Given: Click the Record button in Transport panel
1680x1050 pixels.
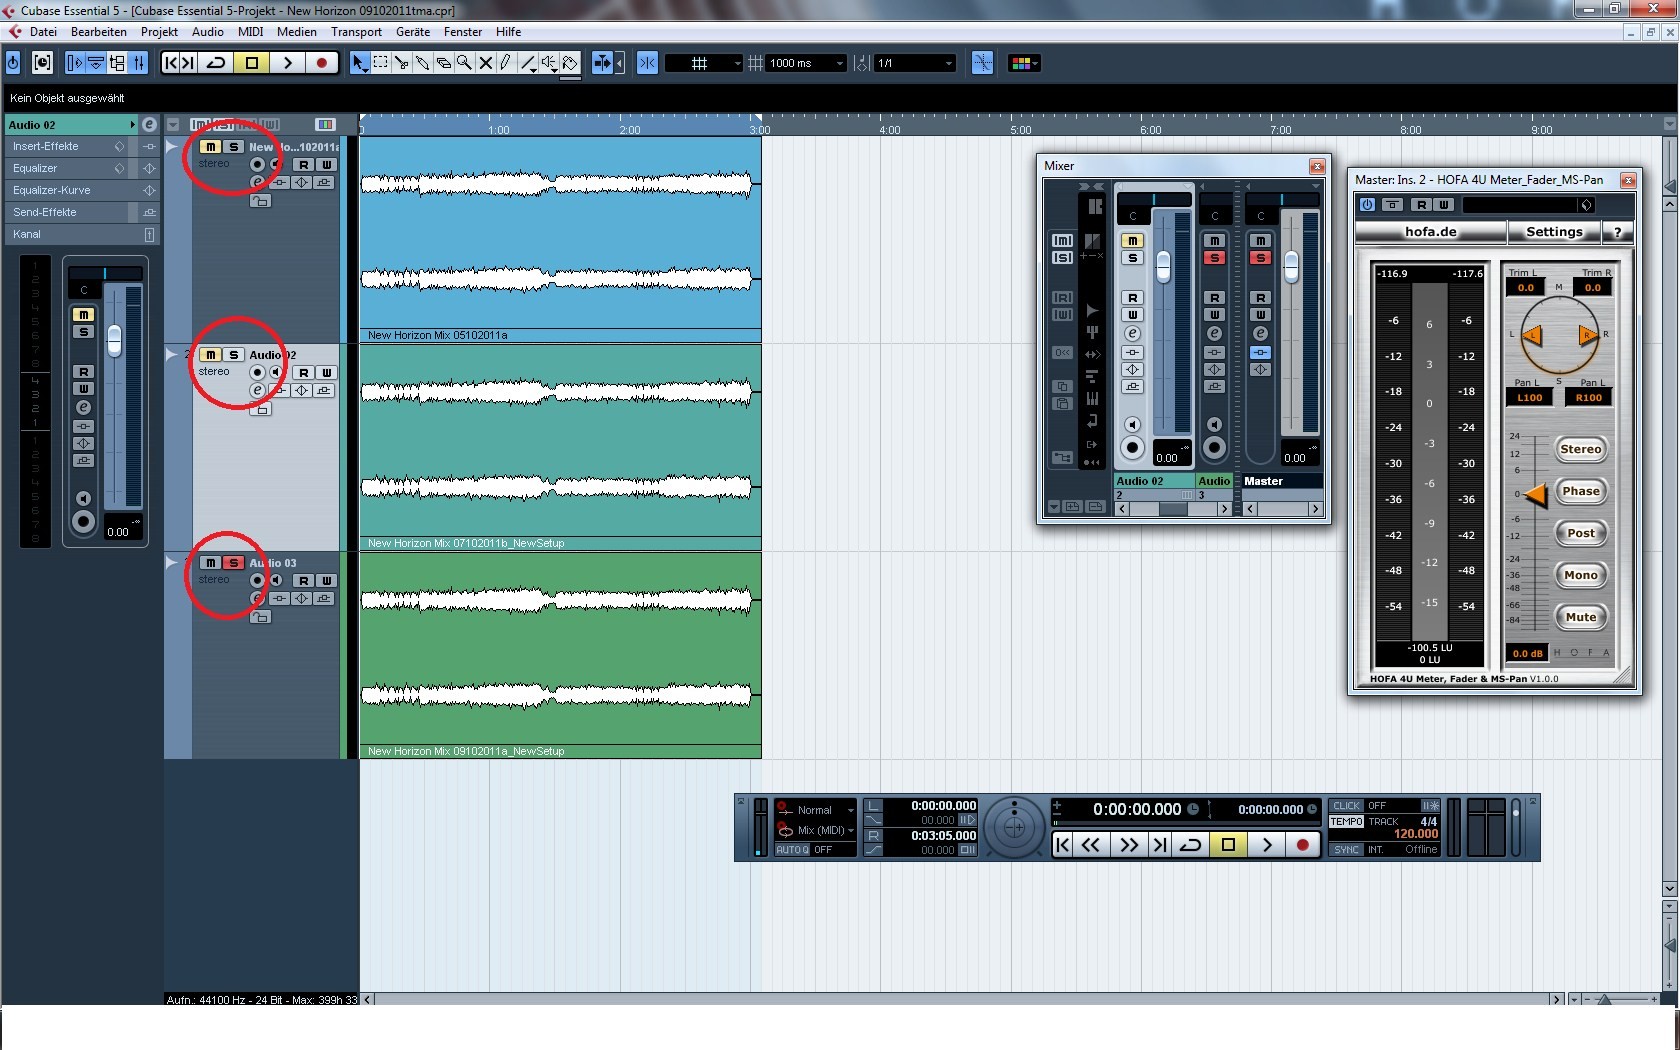Looking at the screenshot, I should 1302,845.
